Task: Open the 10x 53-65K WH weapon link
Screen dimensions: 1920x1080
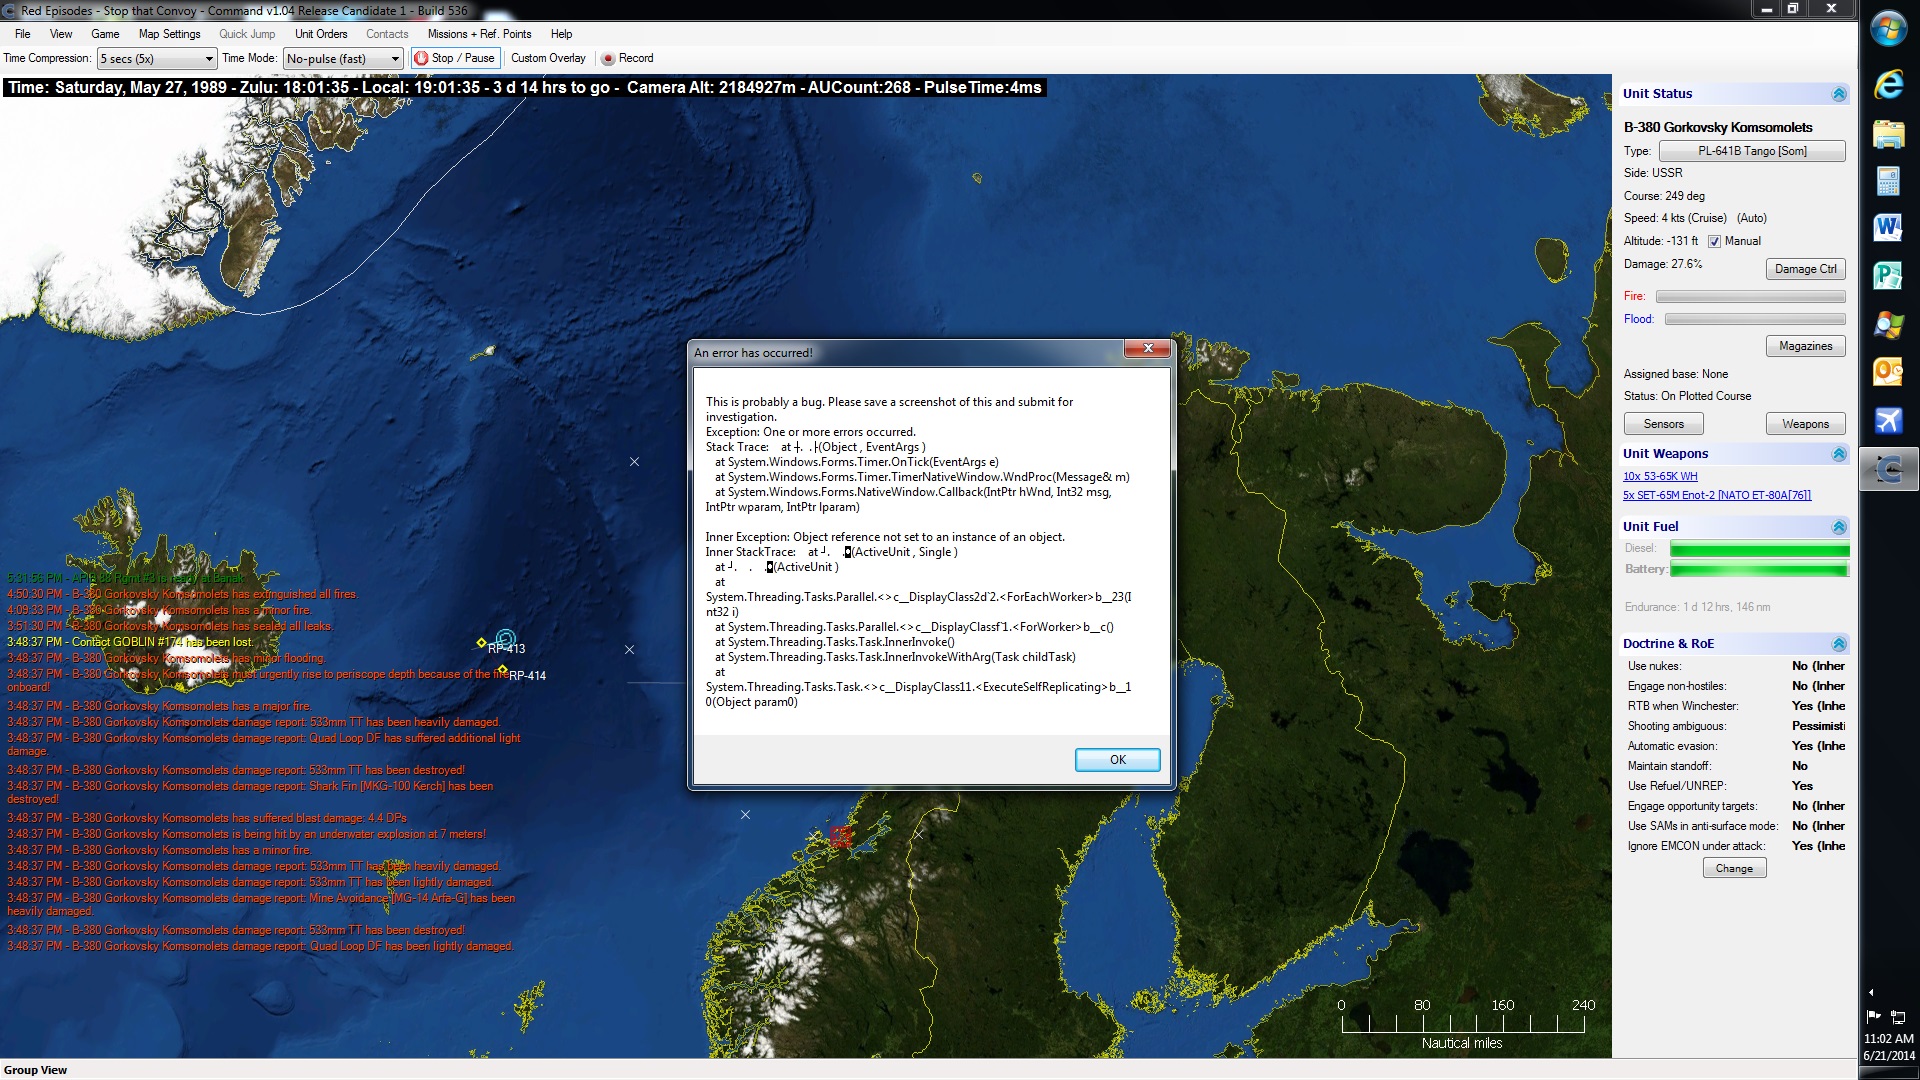Action: (x=1659, y=476)
